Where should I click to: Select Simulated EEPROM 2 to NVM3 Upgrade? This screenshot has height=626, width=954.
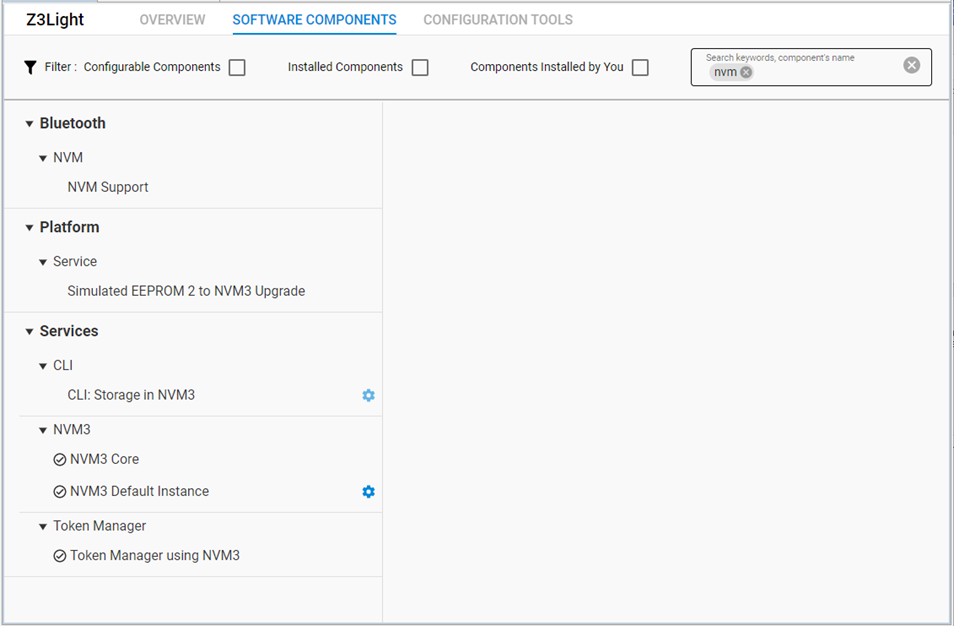click(x=186, y=291)
